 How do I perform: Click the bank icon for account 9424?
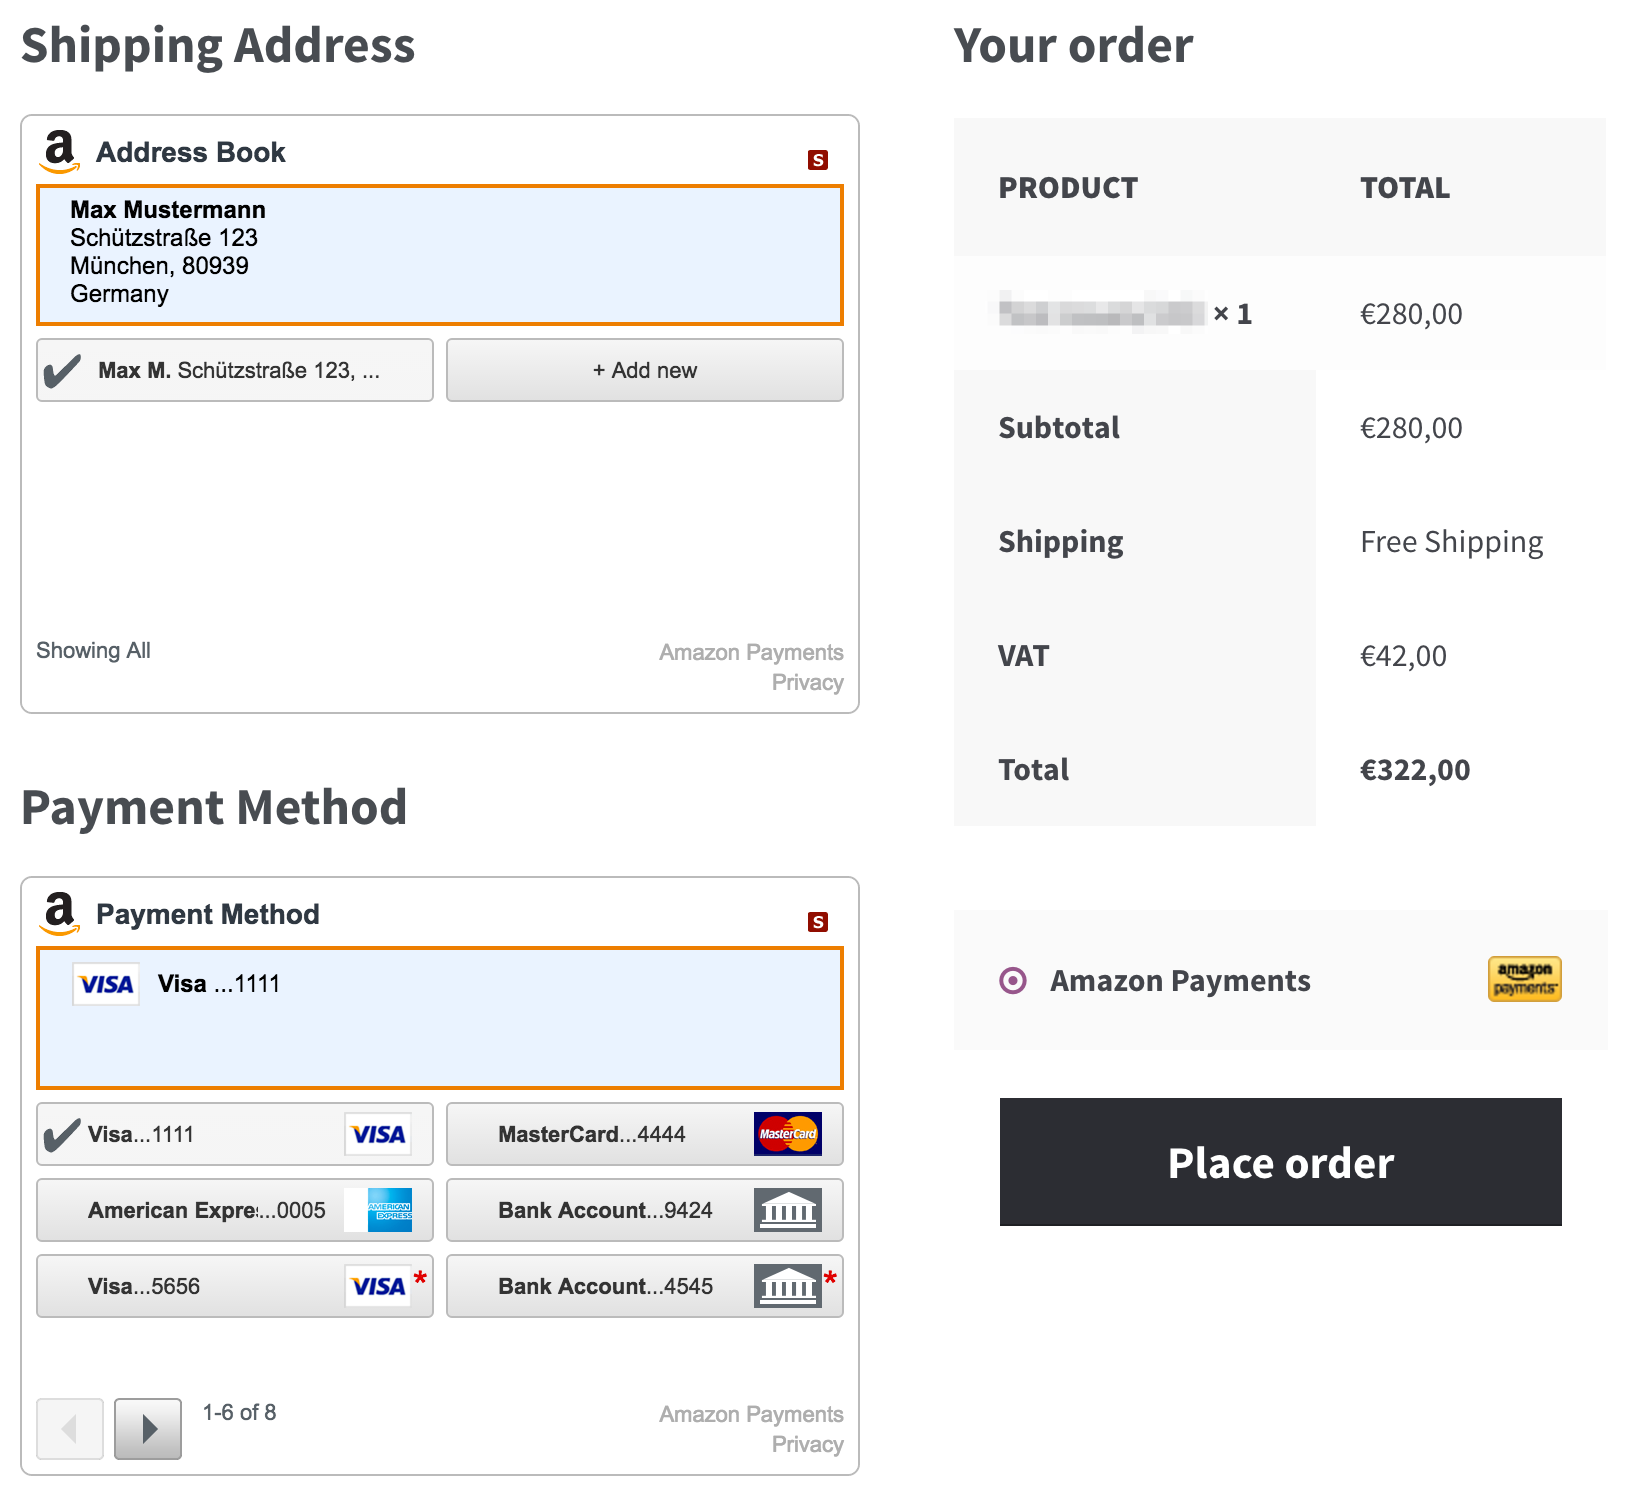click(788, 1210)
